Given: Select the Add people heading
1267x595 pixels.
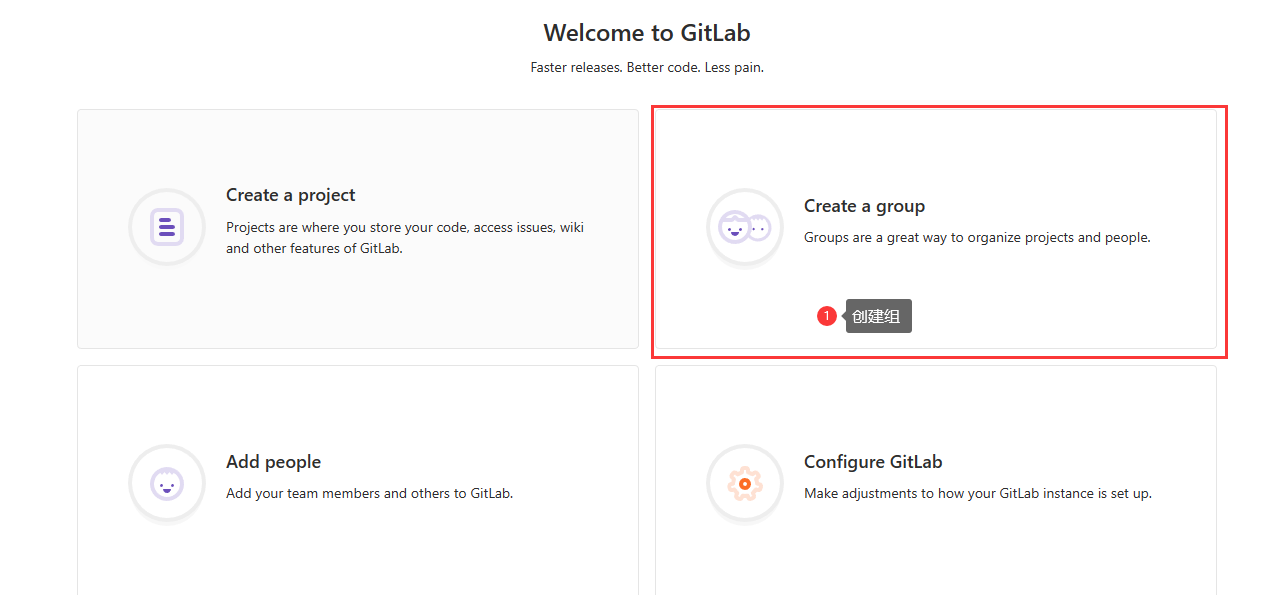Looking at the screenshot, I should point(274,462).
